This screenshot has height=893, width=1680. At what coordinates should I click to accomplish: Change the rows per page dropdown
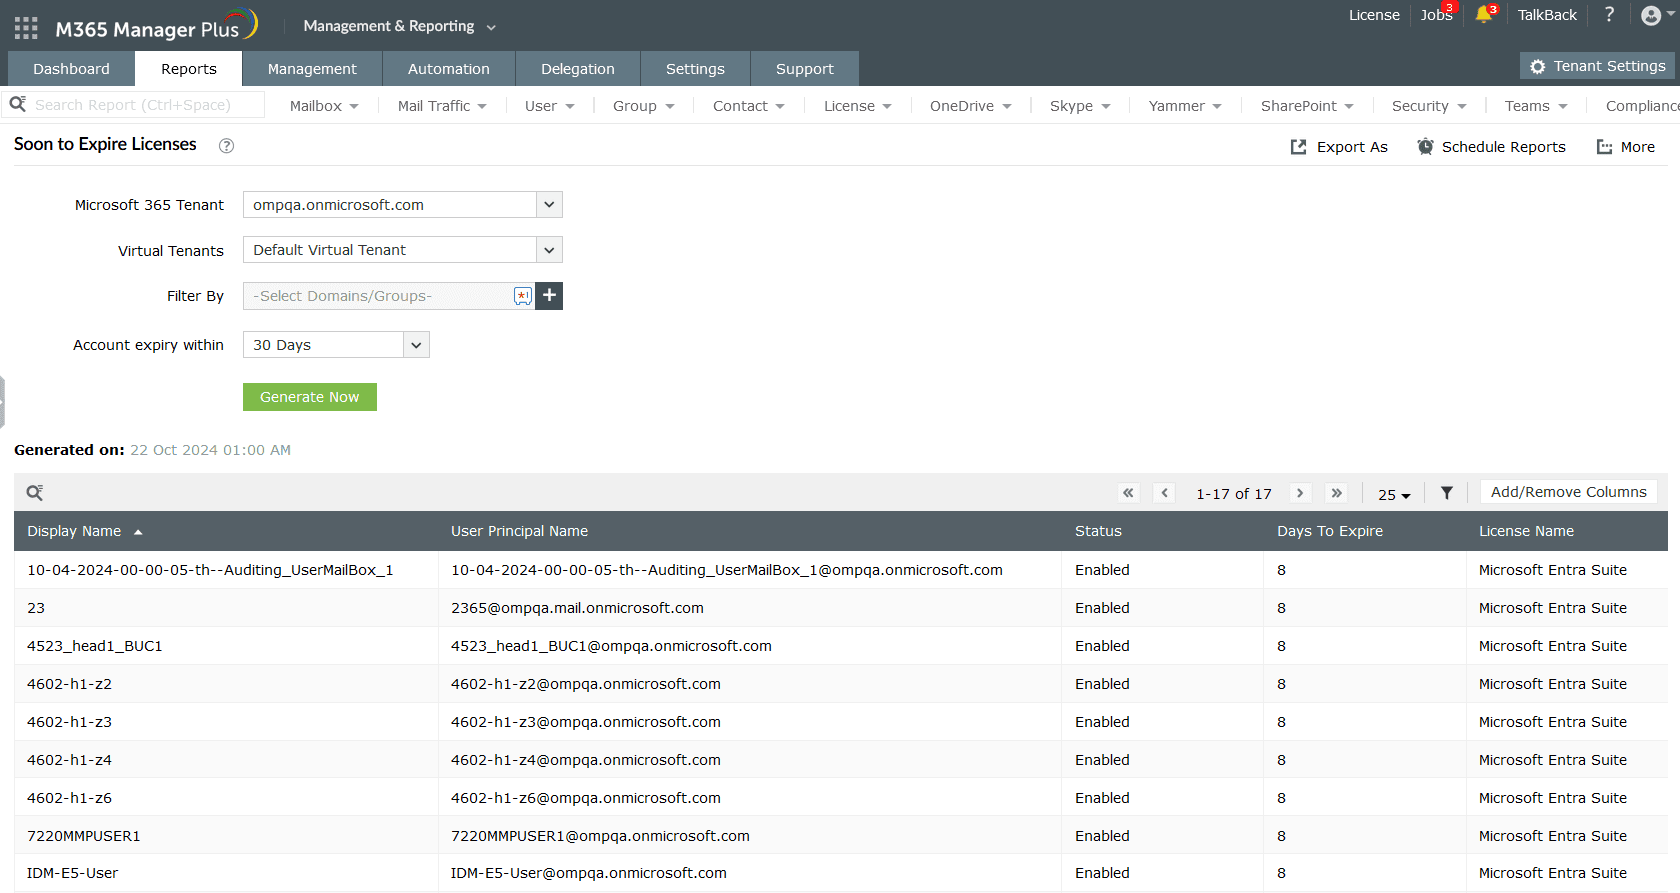(x=1394, y=494)
